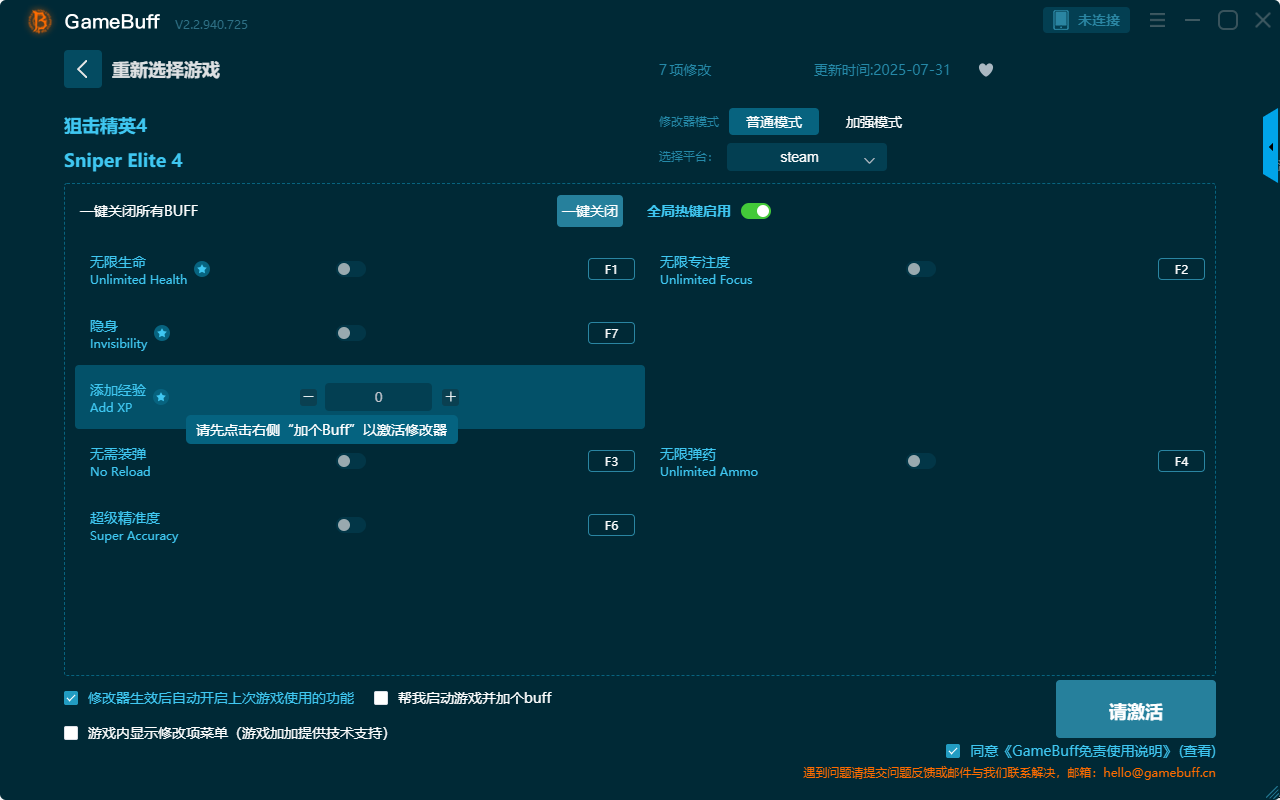The image size is (1280, 800).
Task: Click the heart favorite icon
Action: pyautogui.click(x=986, y=70)
